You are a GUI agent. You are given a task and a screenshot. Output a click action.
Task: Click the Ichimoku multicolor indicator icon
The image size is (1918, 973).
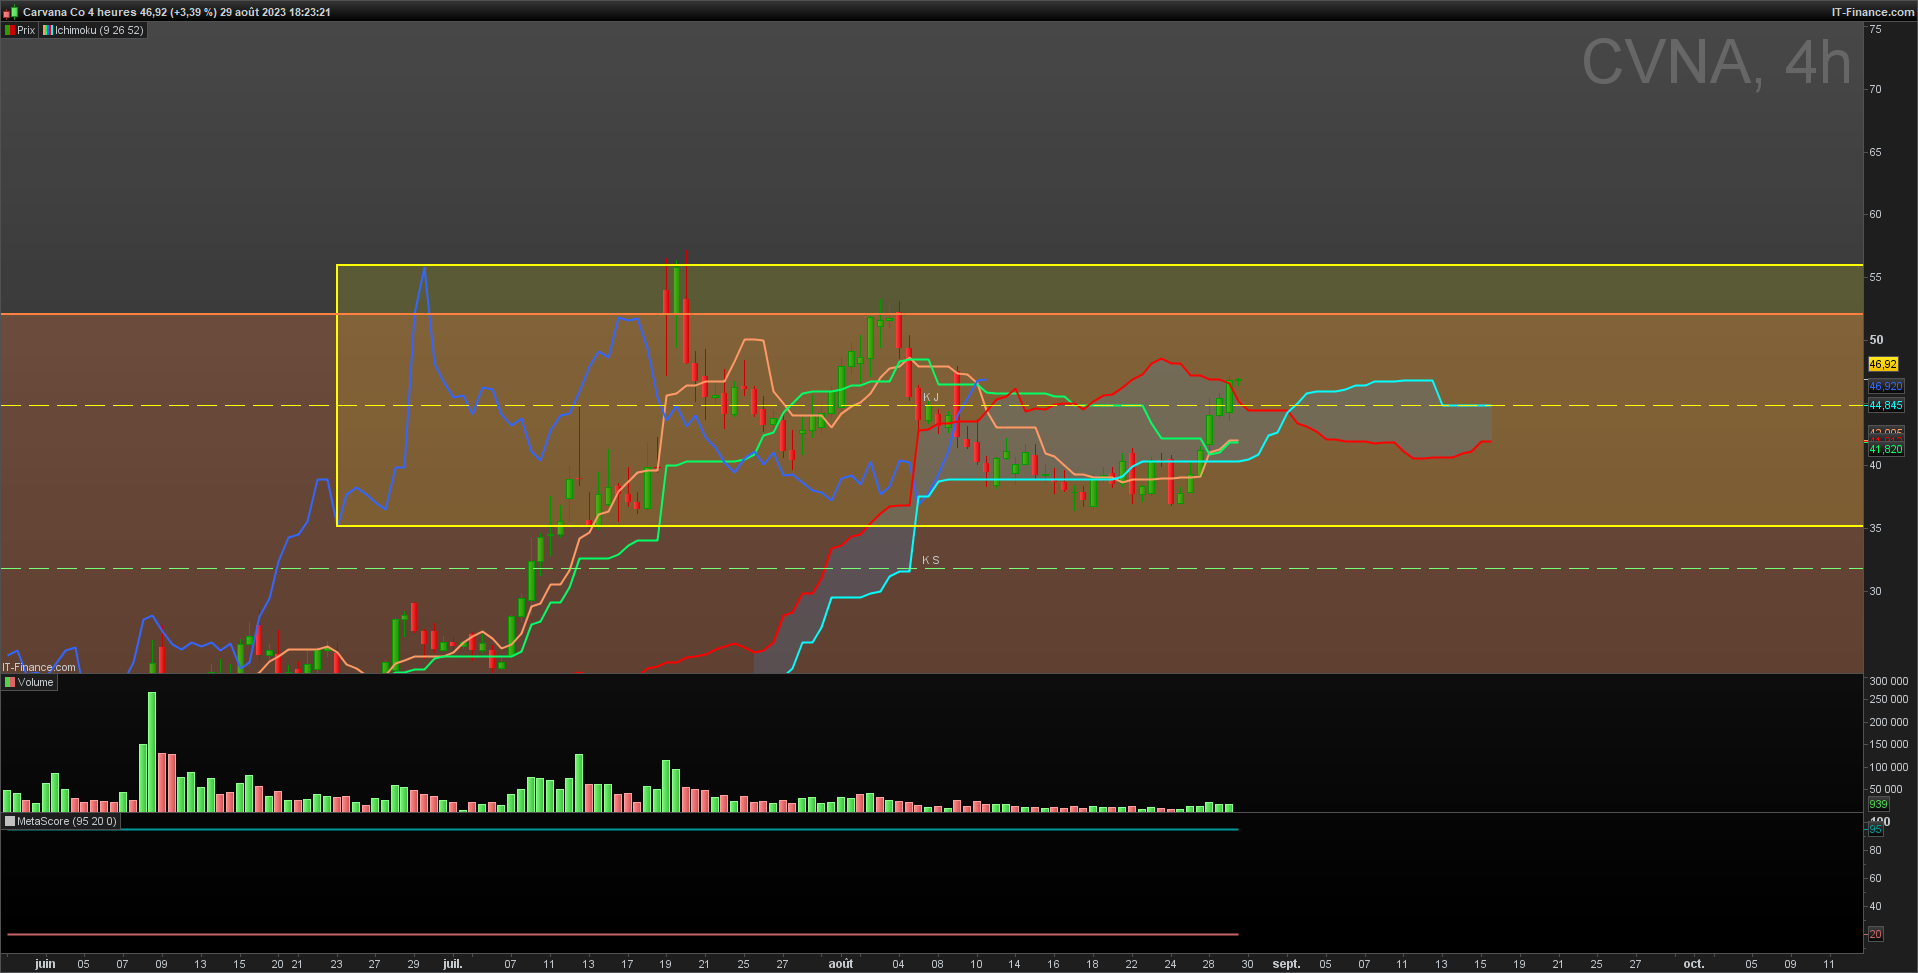click(x=47, y=30)
